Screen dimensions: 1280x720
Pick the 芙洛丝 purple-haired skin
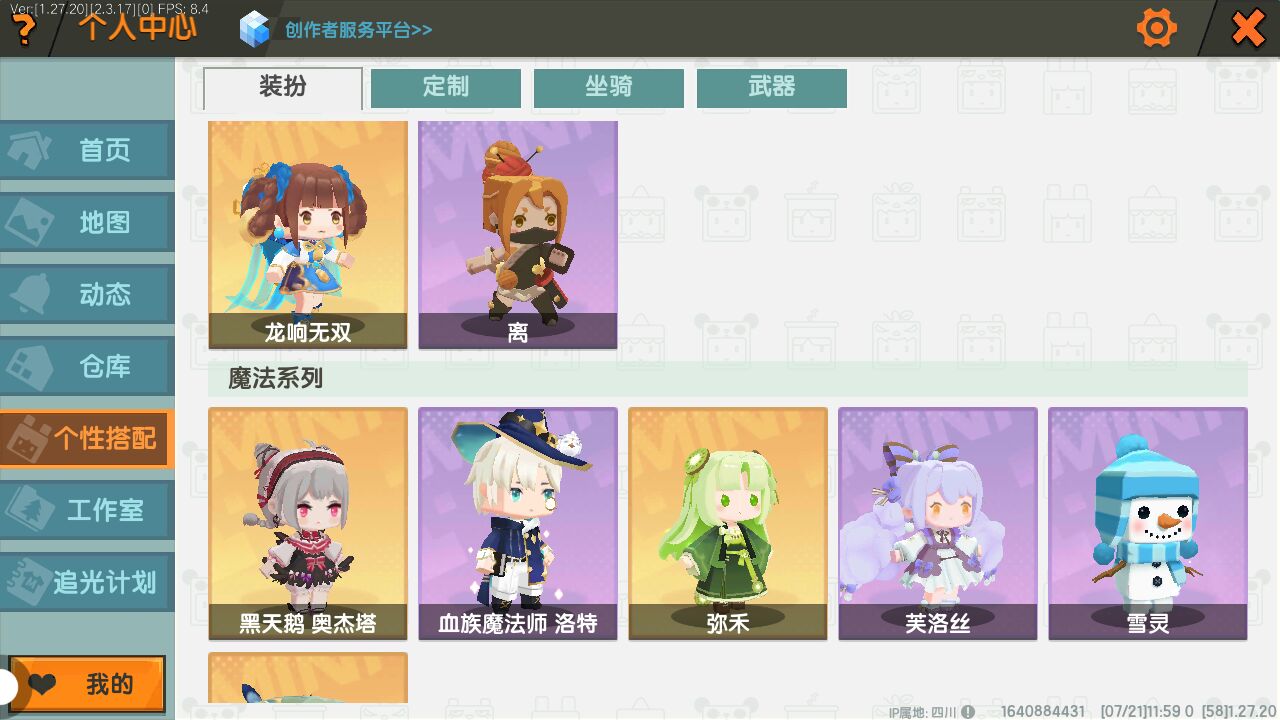coord(938,524)
